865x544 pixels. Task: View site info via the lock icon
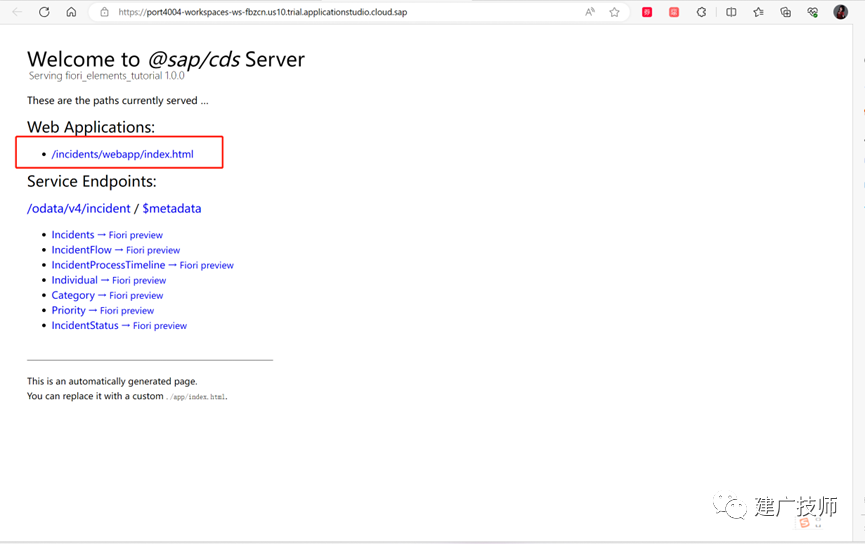pyautogui.click(x=104, y=12)
